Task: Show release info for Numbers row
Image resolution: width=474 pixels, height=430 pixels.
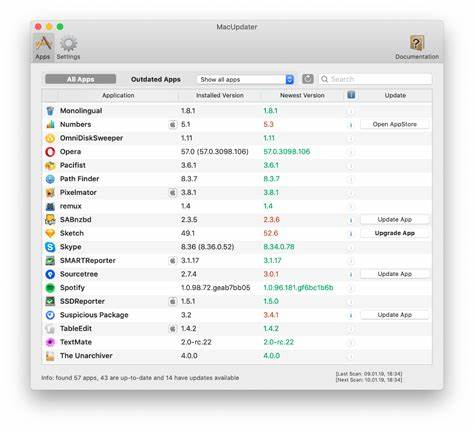Action: point(351,125)
